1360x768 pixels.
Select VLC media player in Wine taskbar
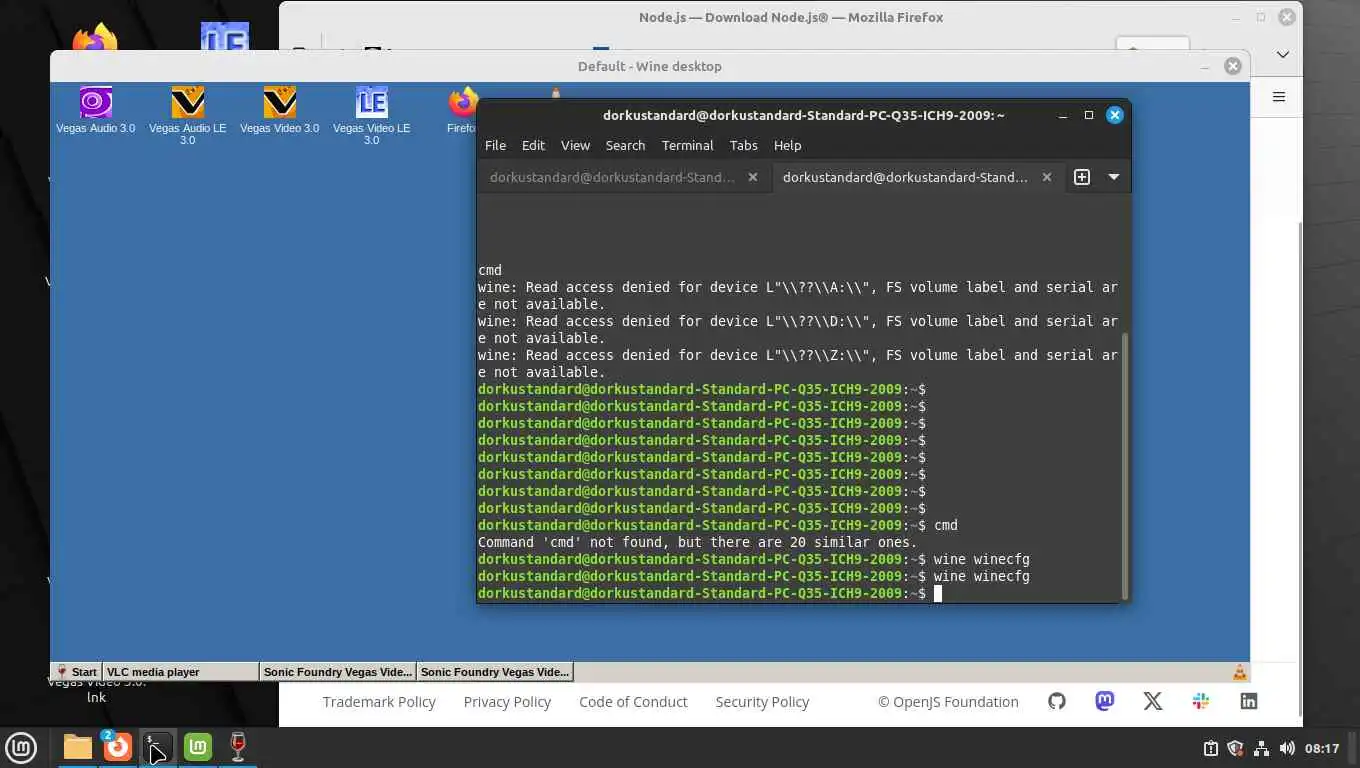click(x=181, y=672)
